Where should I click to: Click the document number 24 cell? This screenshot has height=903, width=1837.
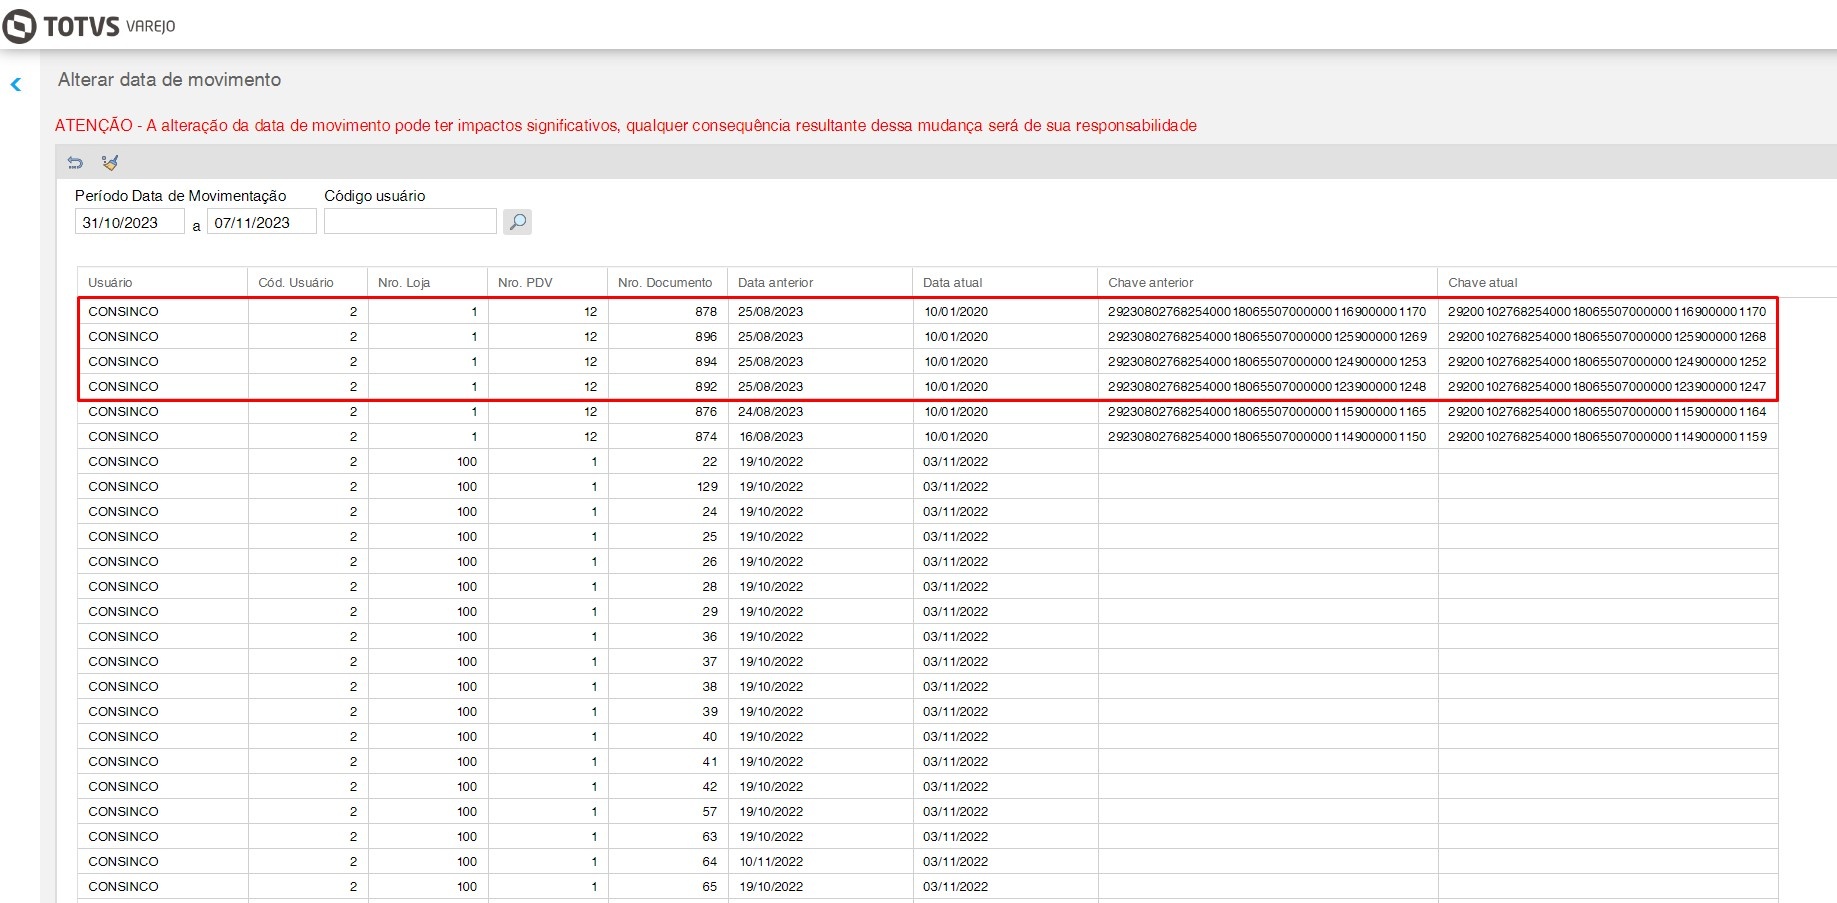668,511
